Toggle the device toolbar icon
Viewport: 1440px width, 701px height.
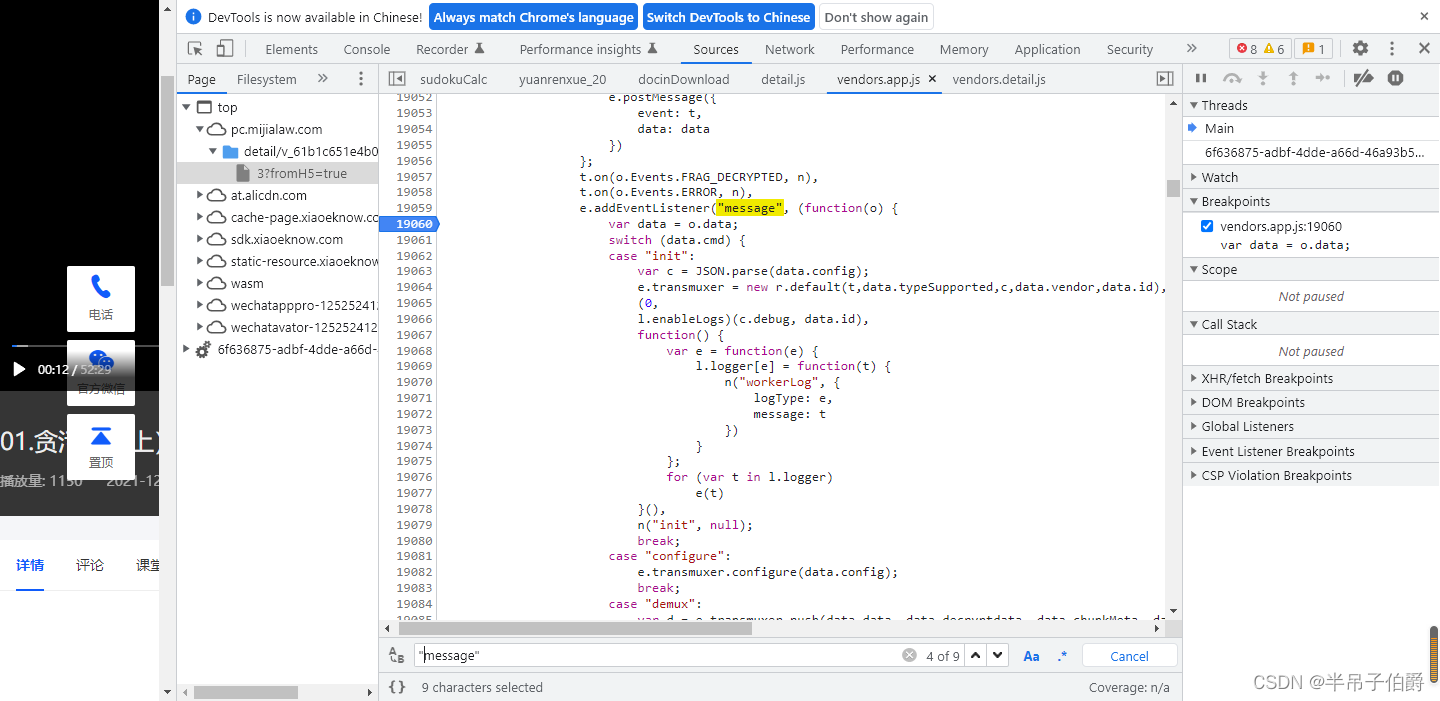click(225, 48)
